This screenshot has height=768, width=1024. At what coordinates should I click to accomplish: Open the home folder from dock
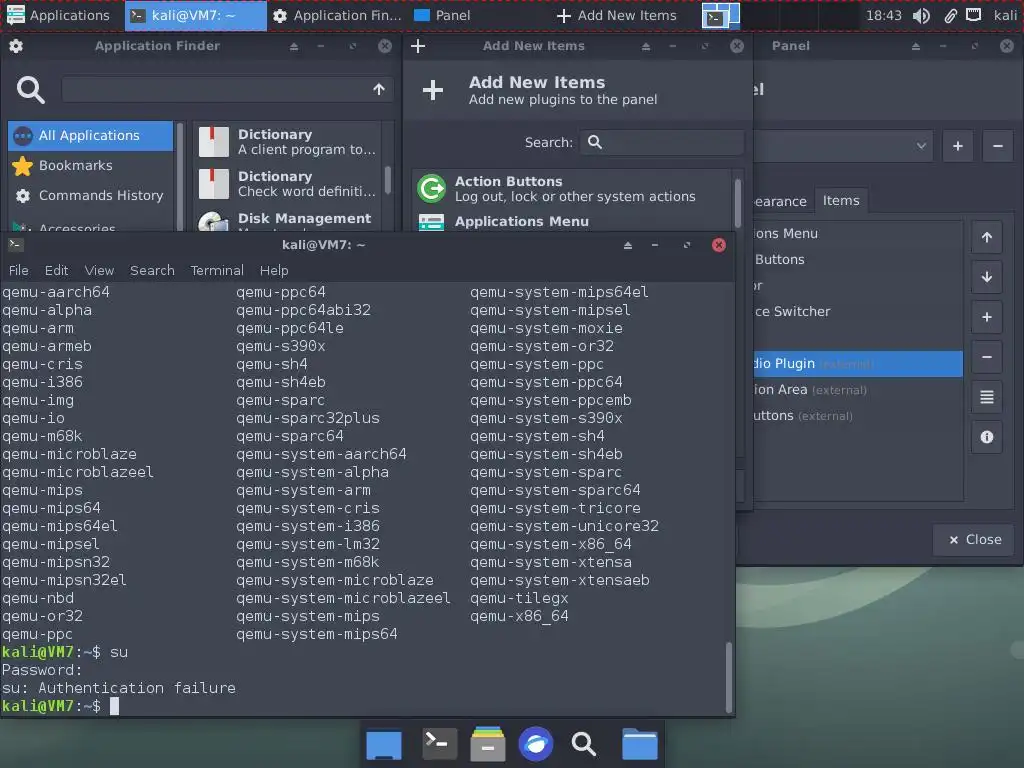[x=639, y=744]
